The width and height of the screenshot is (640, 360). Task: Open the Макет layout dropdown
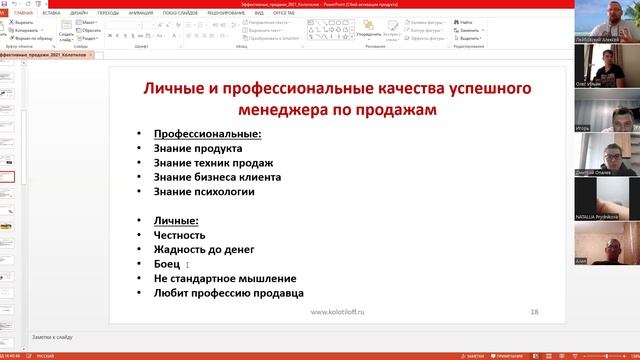click(x=87, y=22)
